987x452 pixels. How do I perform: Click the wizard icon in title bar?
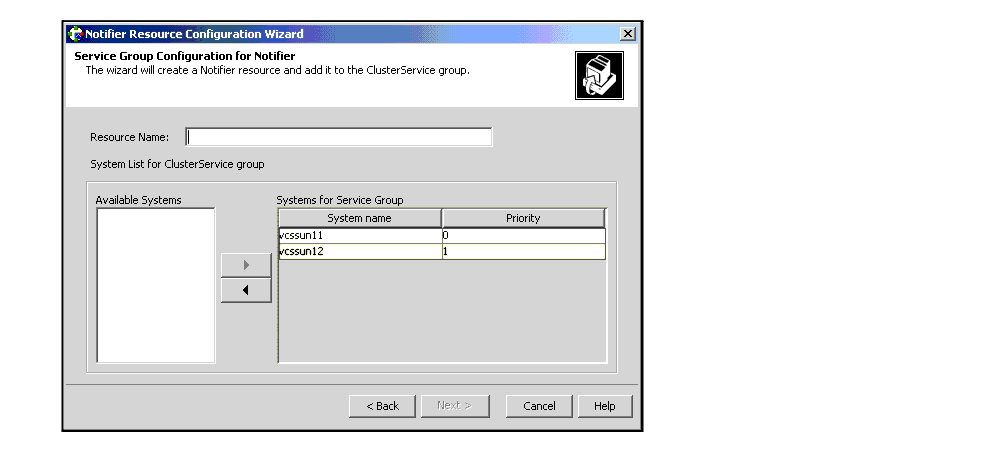click(75, 34)
